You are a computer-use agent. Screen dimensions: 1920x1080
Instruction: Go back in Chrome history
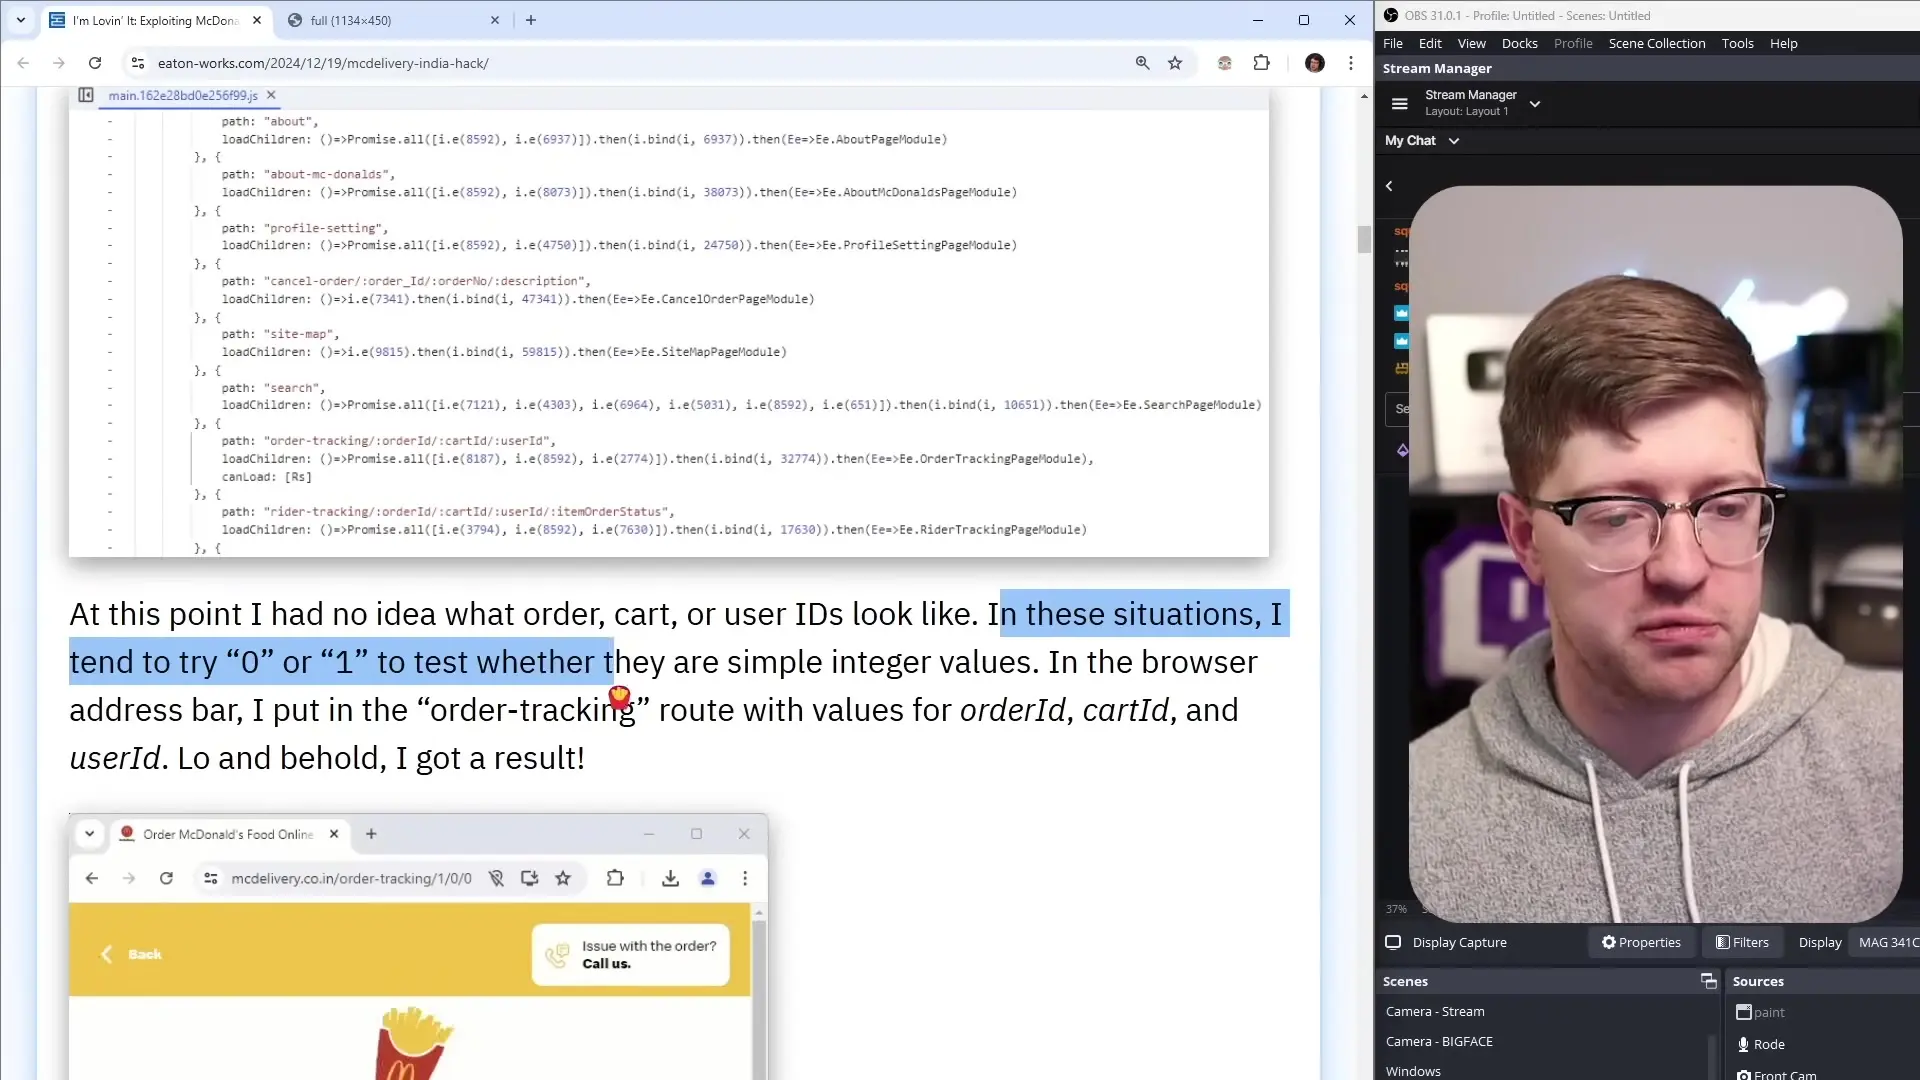coord(23,63)
